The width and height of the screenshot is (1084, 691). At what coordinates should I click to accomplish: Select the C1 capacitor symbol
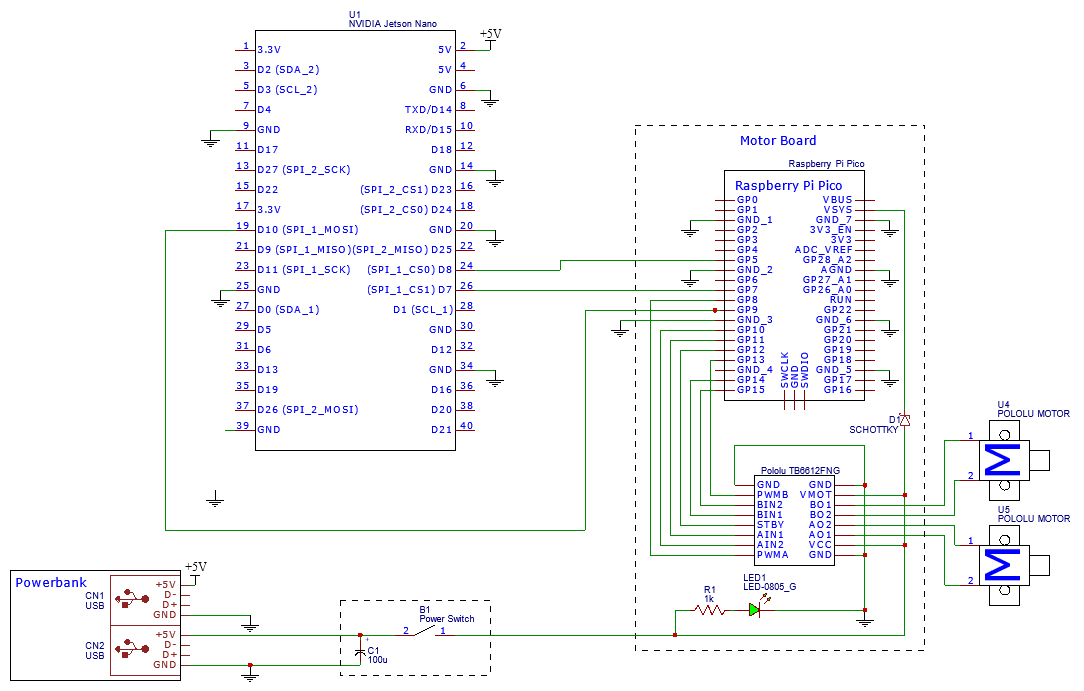[360, 651]
